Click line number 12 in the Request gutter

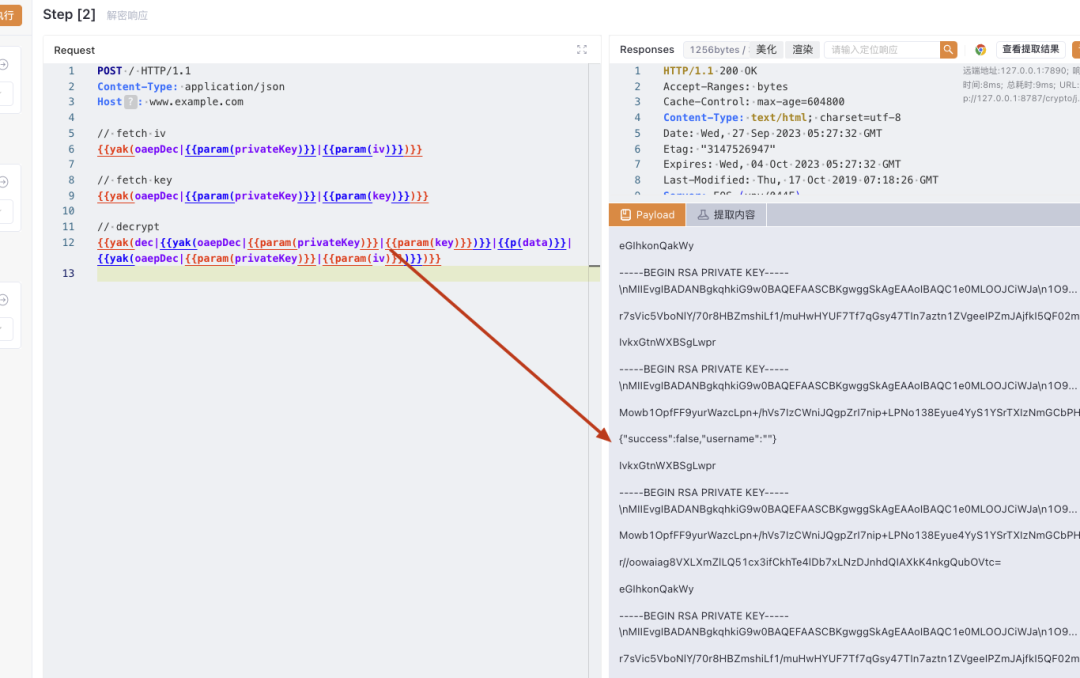[x=68, y=243]
